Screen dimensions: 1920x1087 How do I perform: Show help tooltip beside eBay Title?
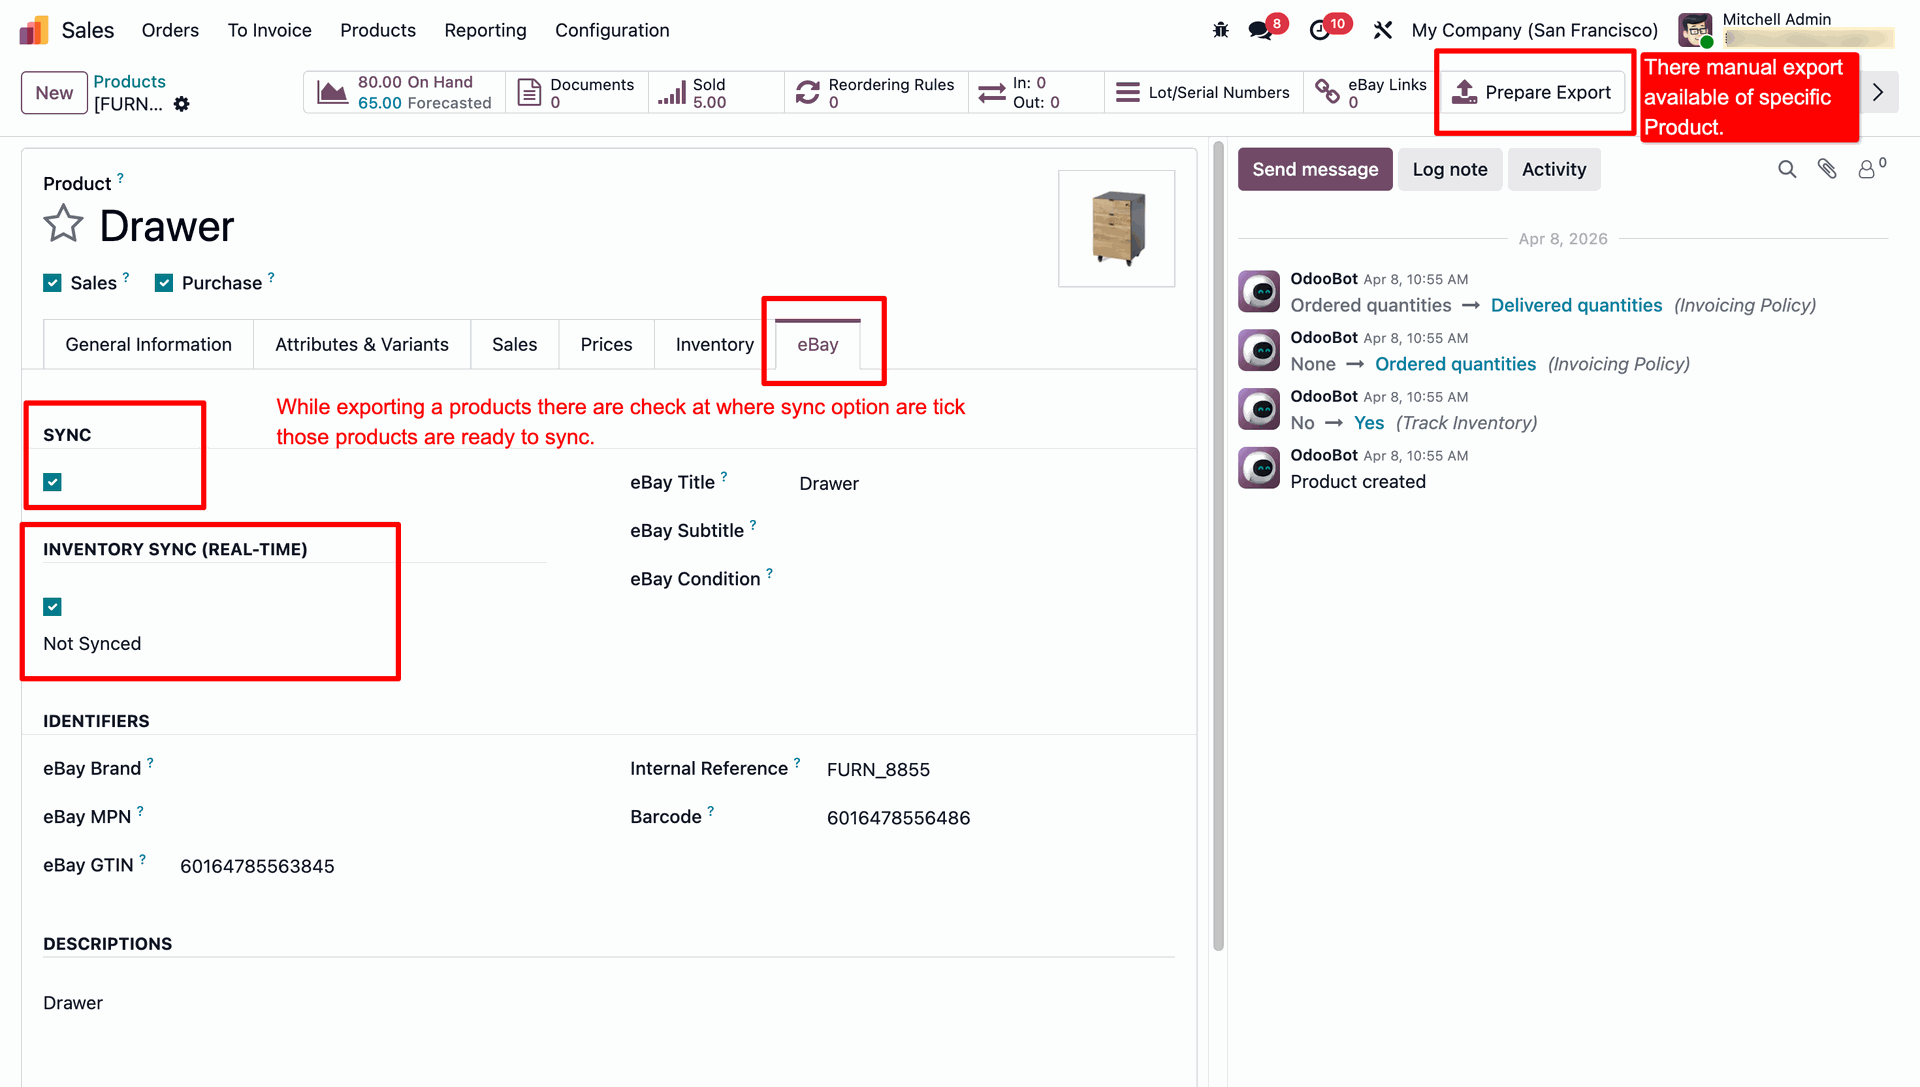point(724,476)
